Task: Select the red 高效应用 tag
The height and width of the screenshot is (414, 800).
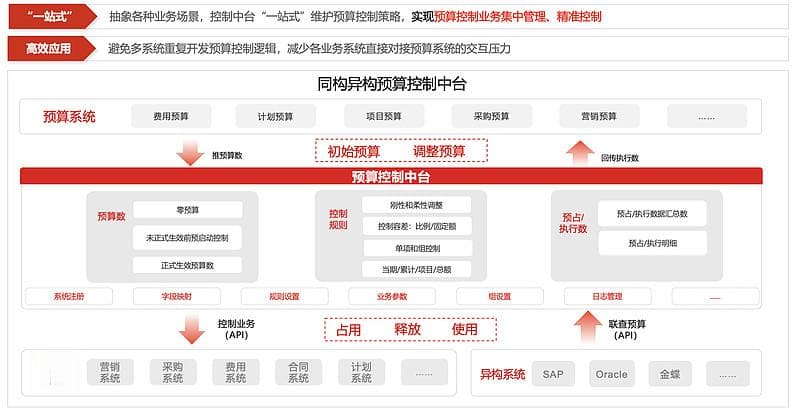Action: 52,48
